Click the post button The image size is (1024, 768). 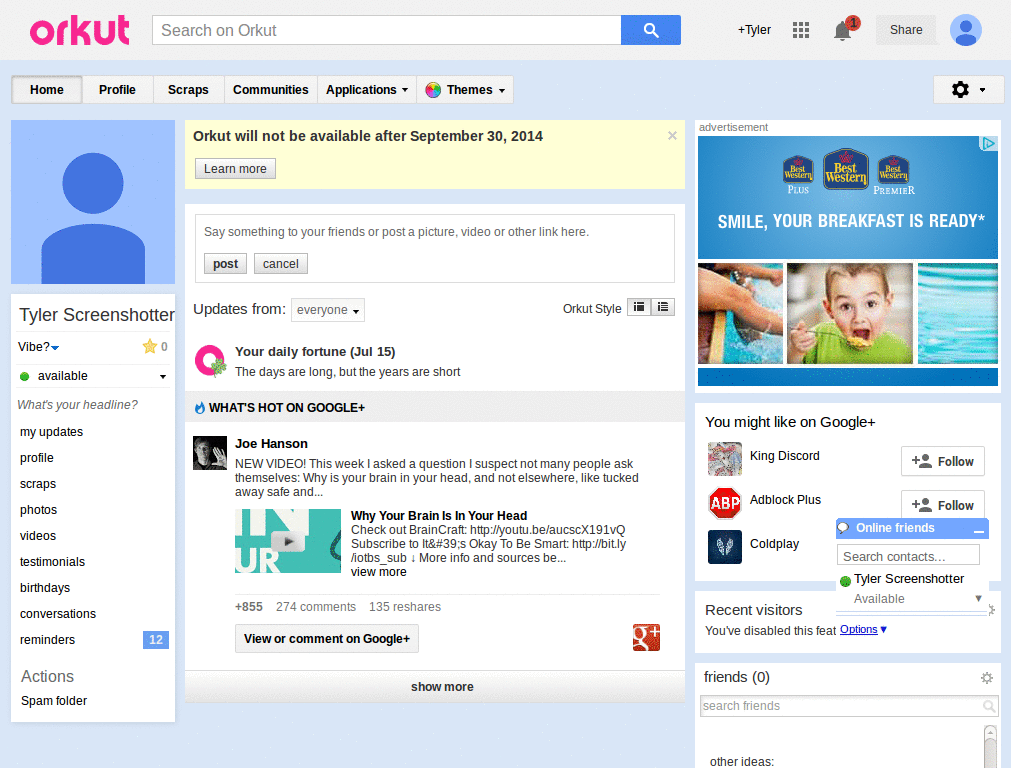(x=225, y=264)
